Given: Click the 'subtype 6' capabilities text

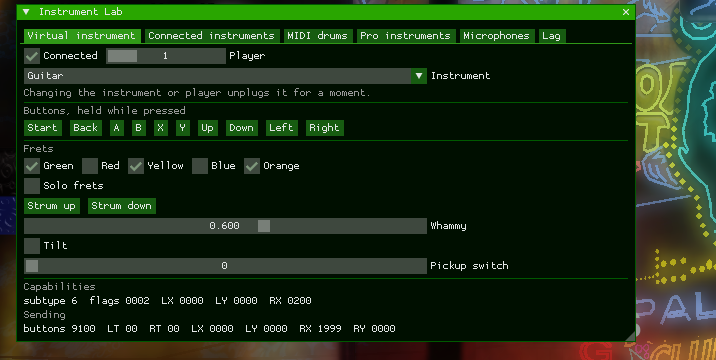Looking at the screenshot, I should [50, 301].
